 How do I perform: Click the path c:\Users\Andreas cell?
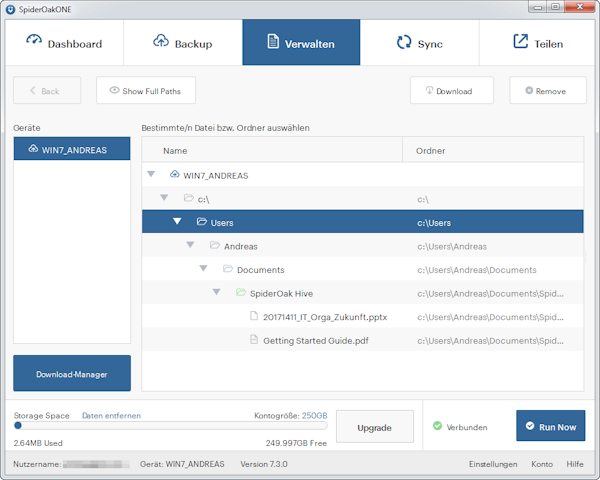coord(452,247)
